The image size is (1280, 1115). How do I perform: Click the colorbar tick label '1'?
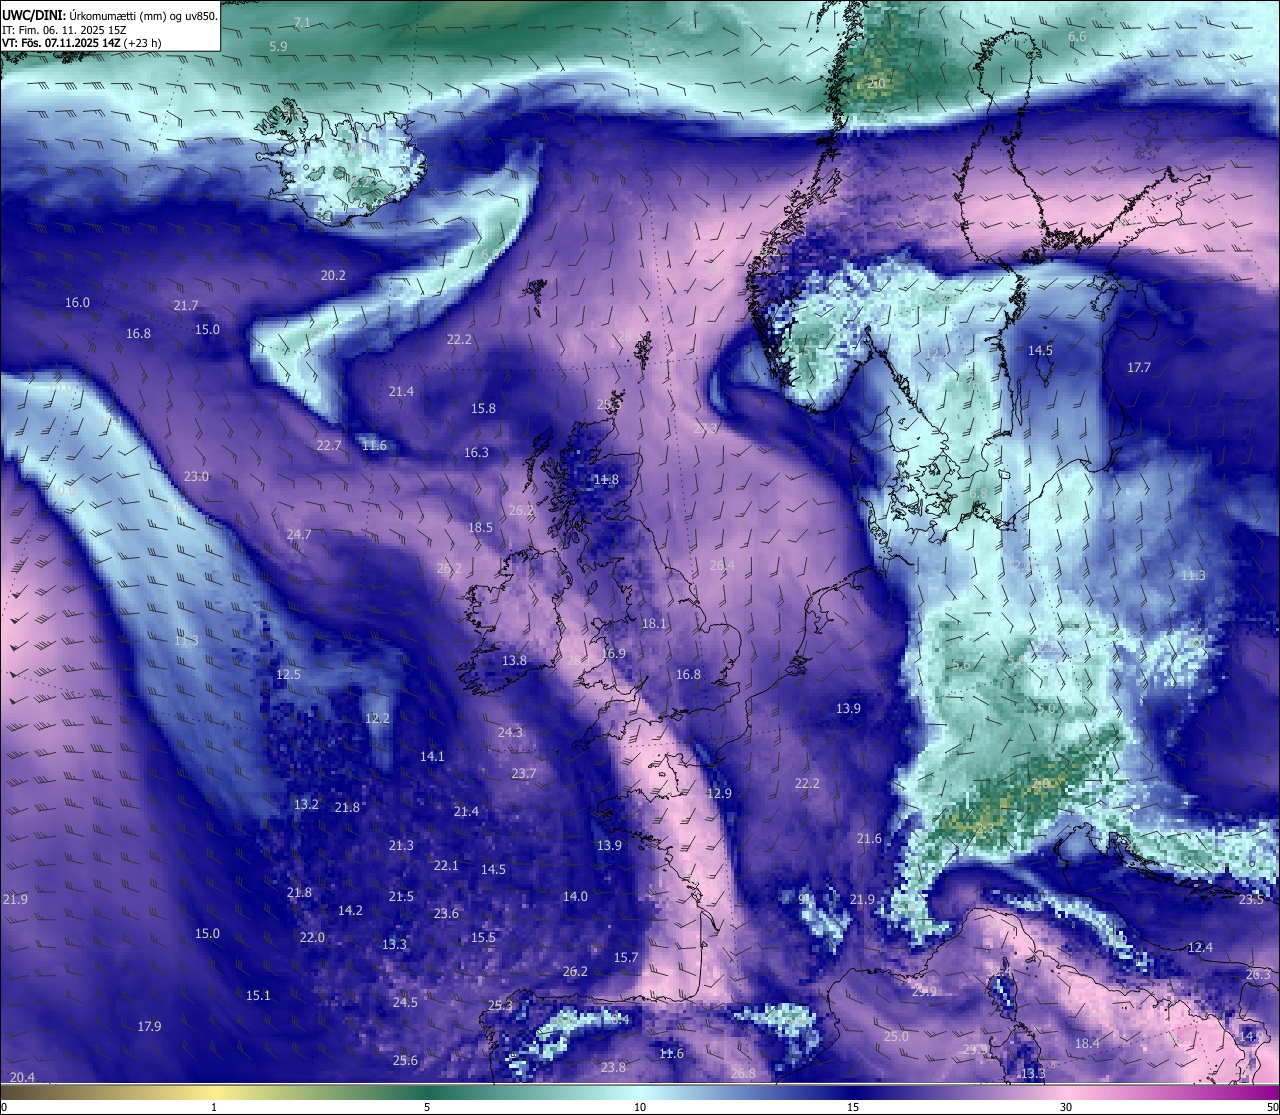(214, 1107)
